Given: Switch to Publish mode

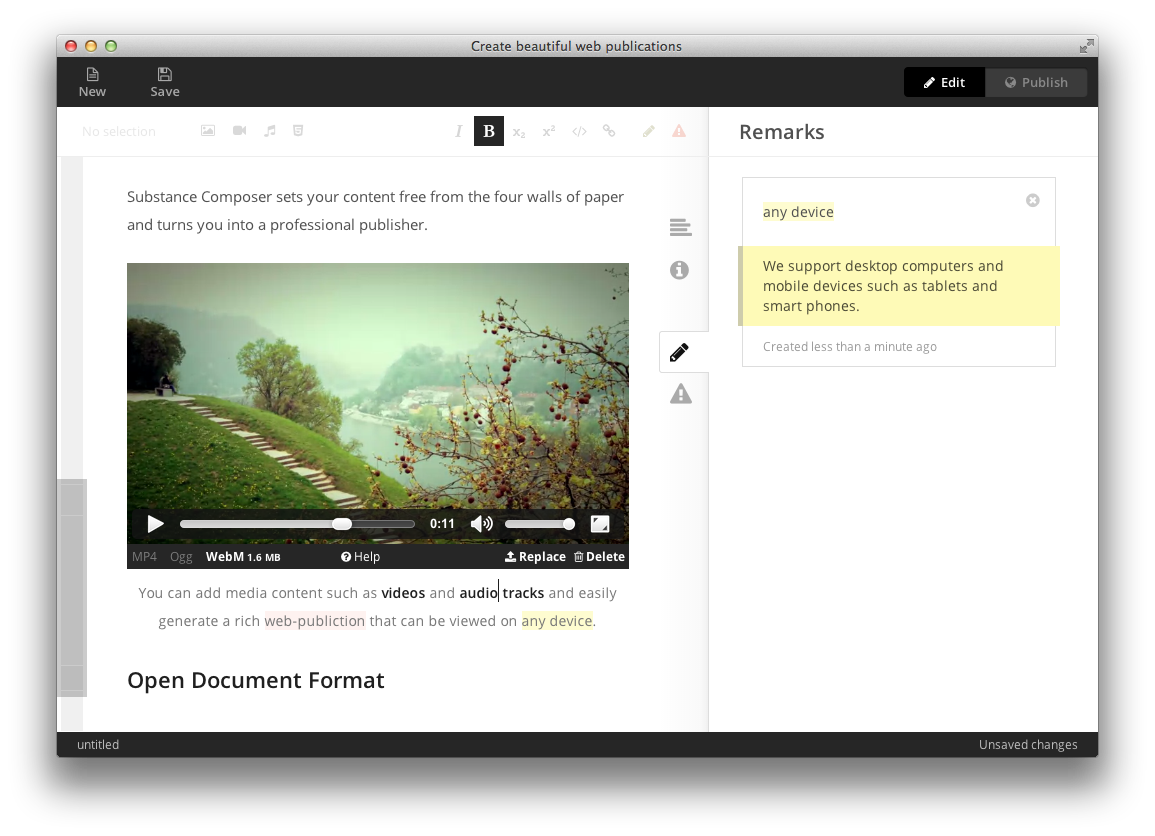Looking at the screenshot, I should coord(1036,82).
